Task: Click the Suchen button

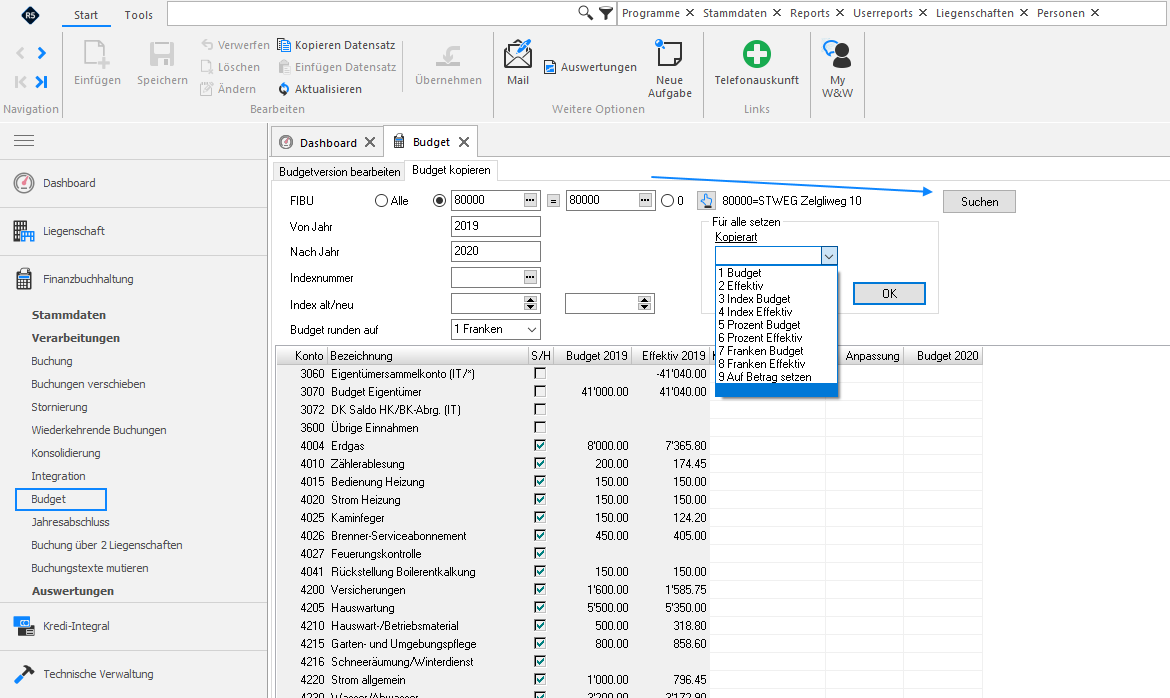Action: 979,202
